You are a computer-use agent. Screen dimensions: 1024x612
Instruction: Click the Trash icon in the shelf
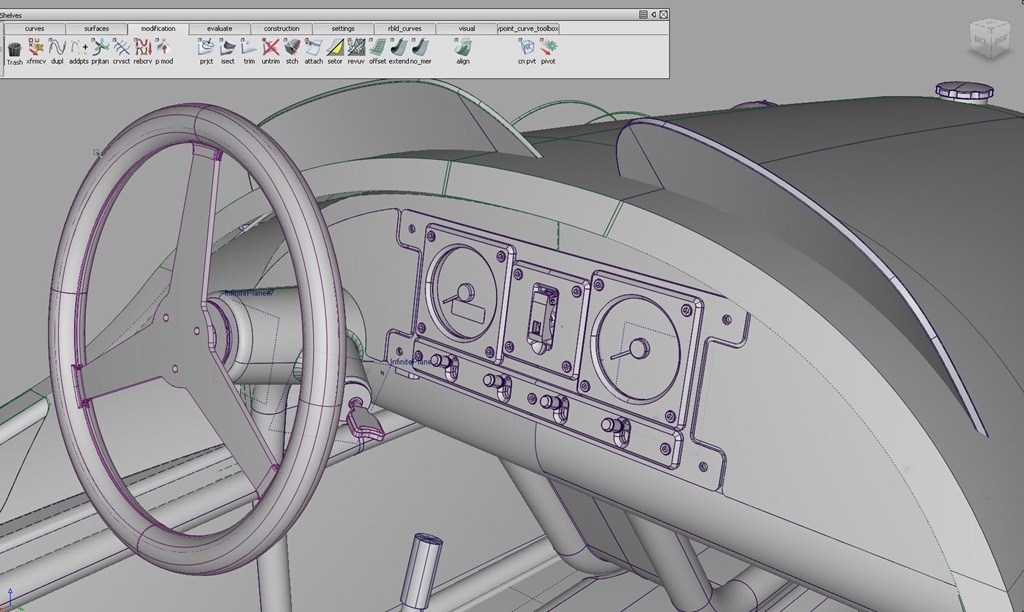(x=14, y=48)
